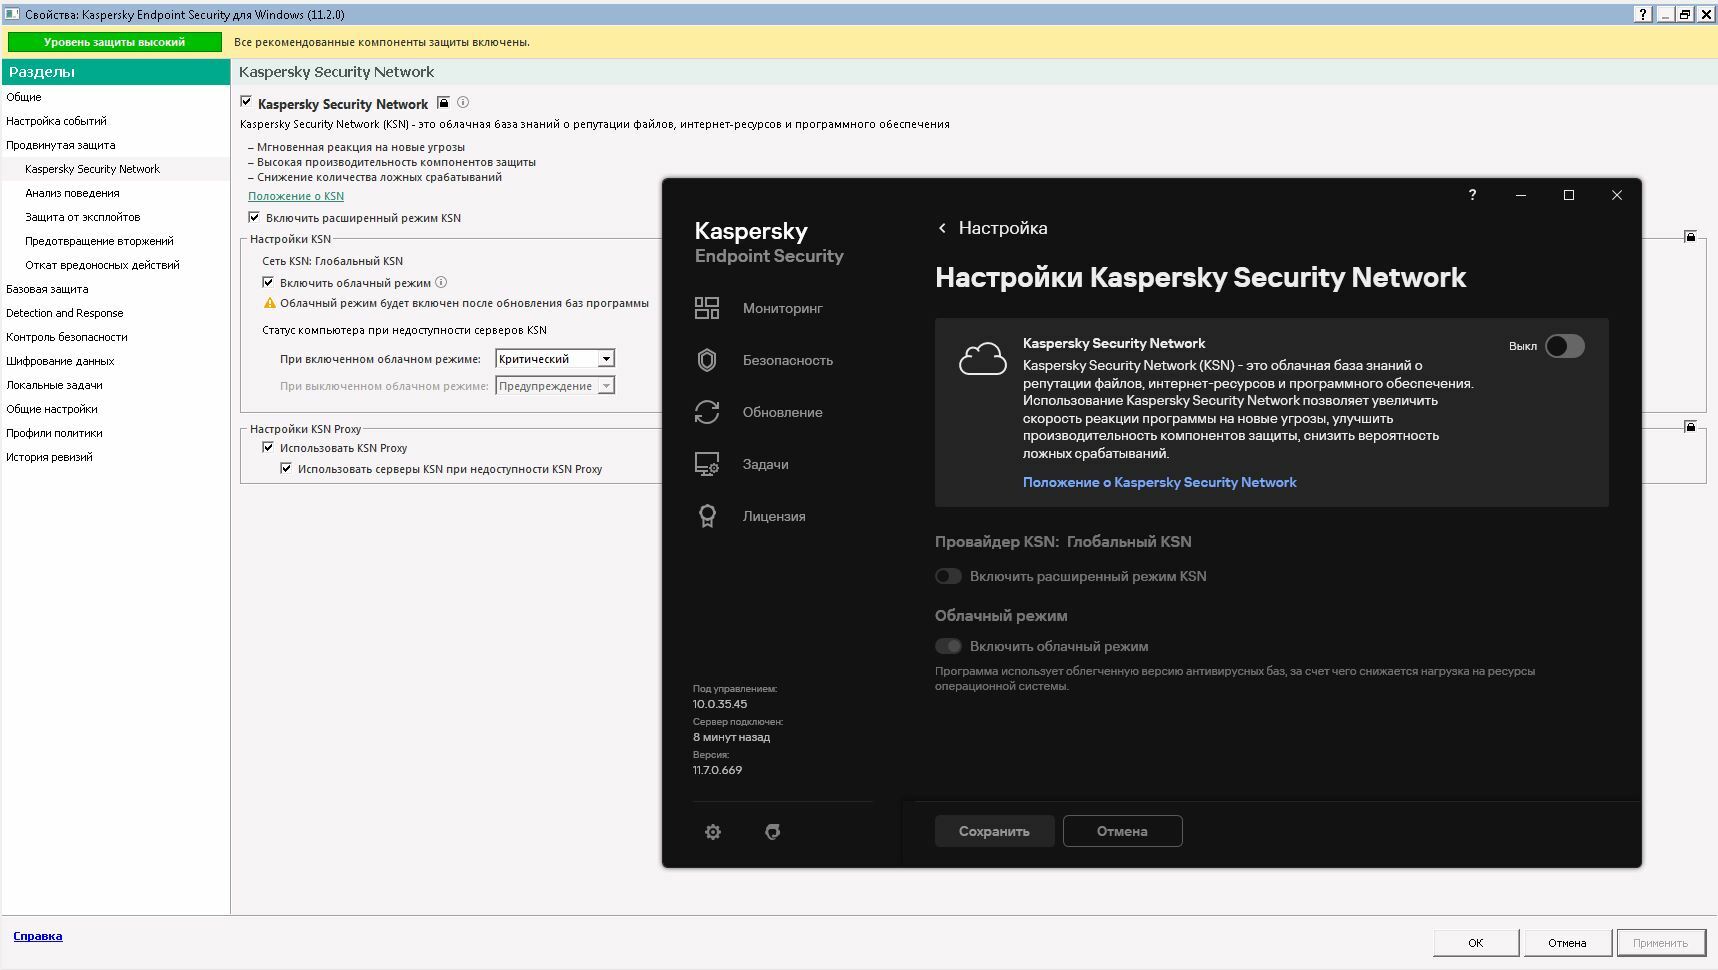Open Предотвращение вторжений subsection

click(x=99, y=241)
